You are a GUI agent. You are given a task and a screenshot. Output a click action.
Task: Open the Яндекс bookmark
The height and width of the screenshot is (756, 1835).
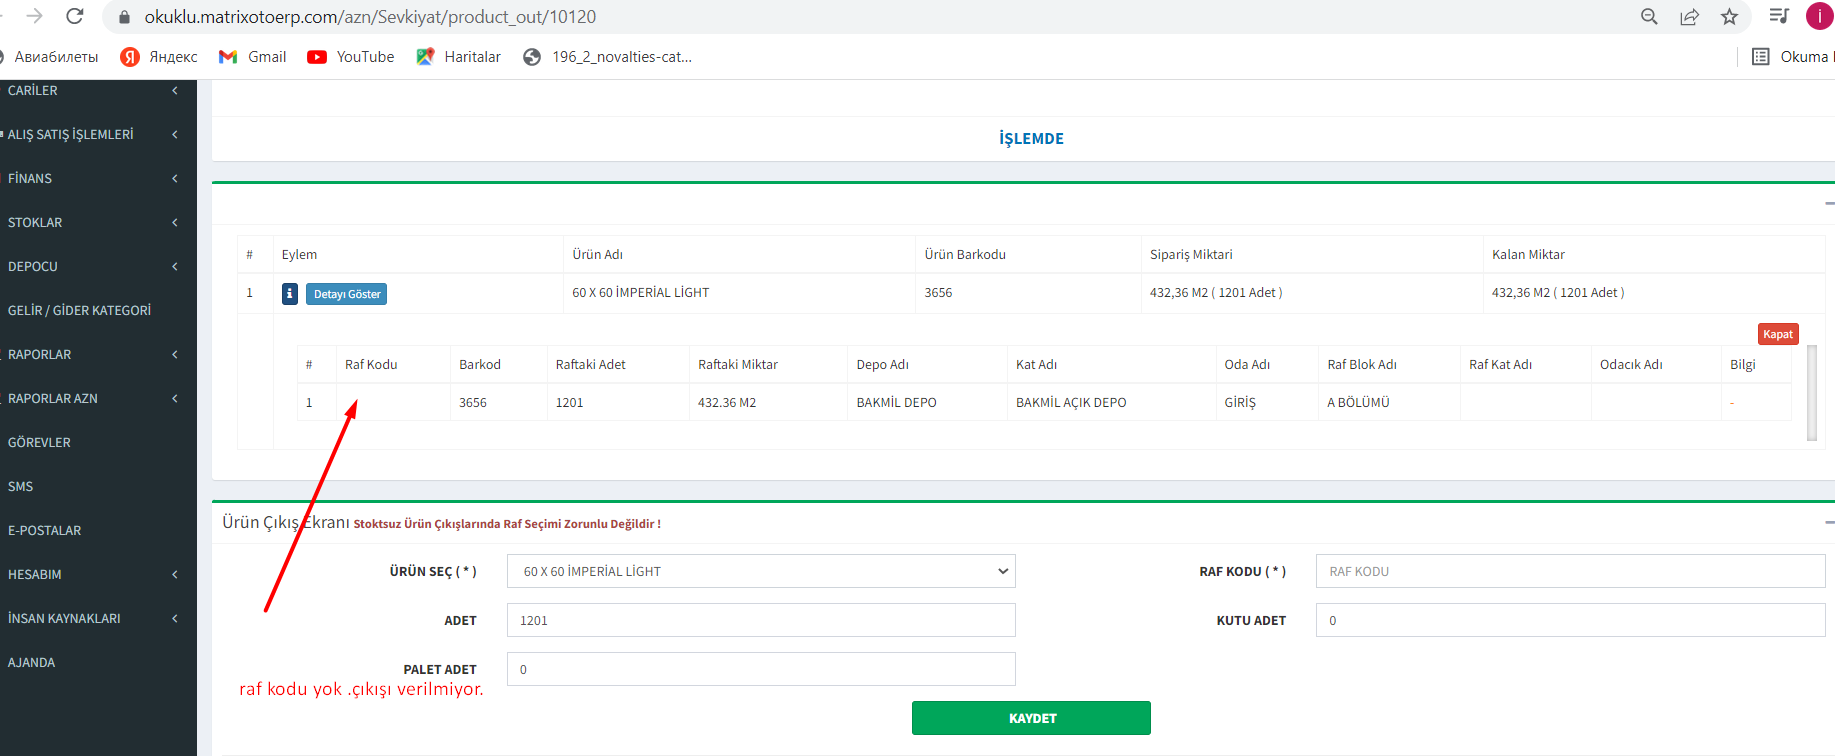point(159,57)
